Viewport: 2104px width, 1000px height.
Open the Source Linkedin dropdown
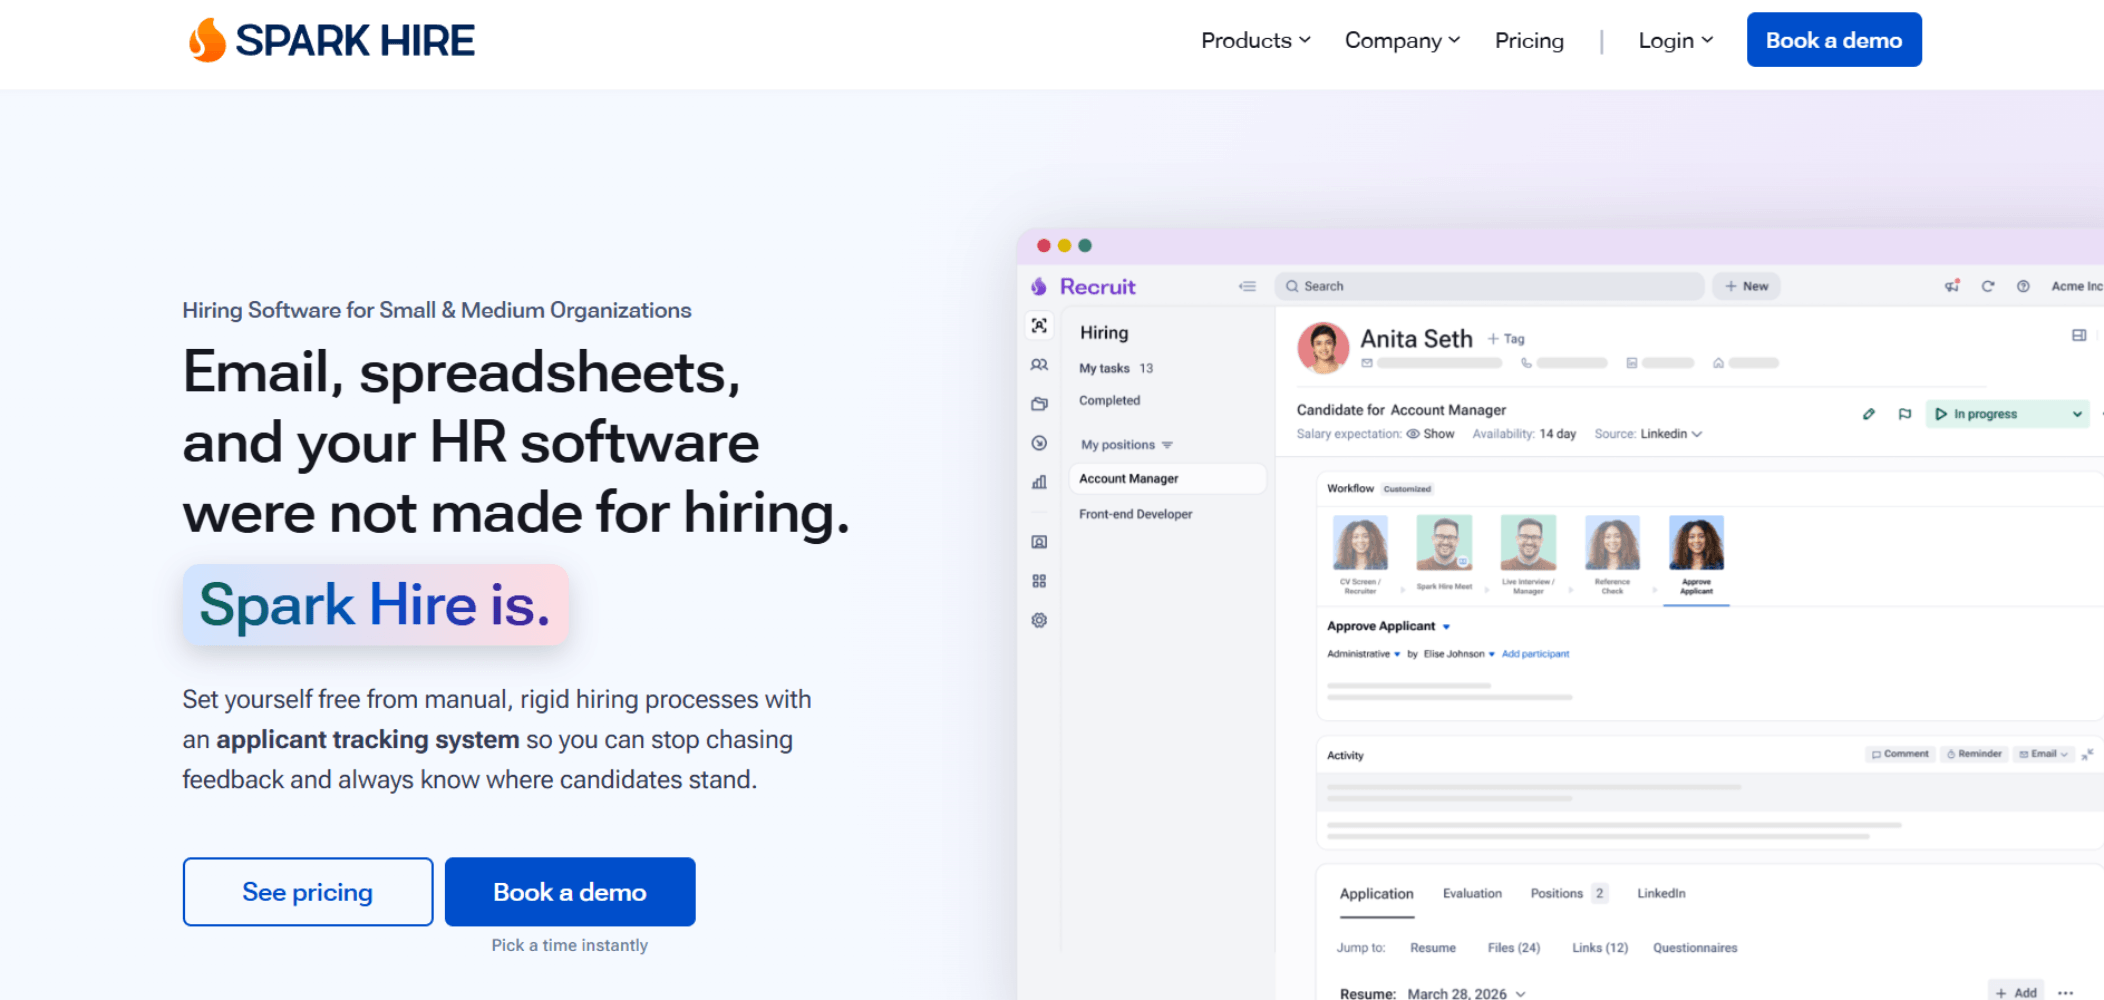tap(1670, 434)
